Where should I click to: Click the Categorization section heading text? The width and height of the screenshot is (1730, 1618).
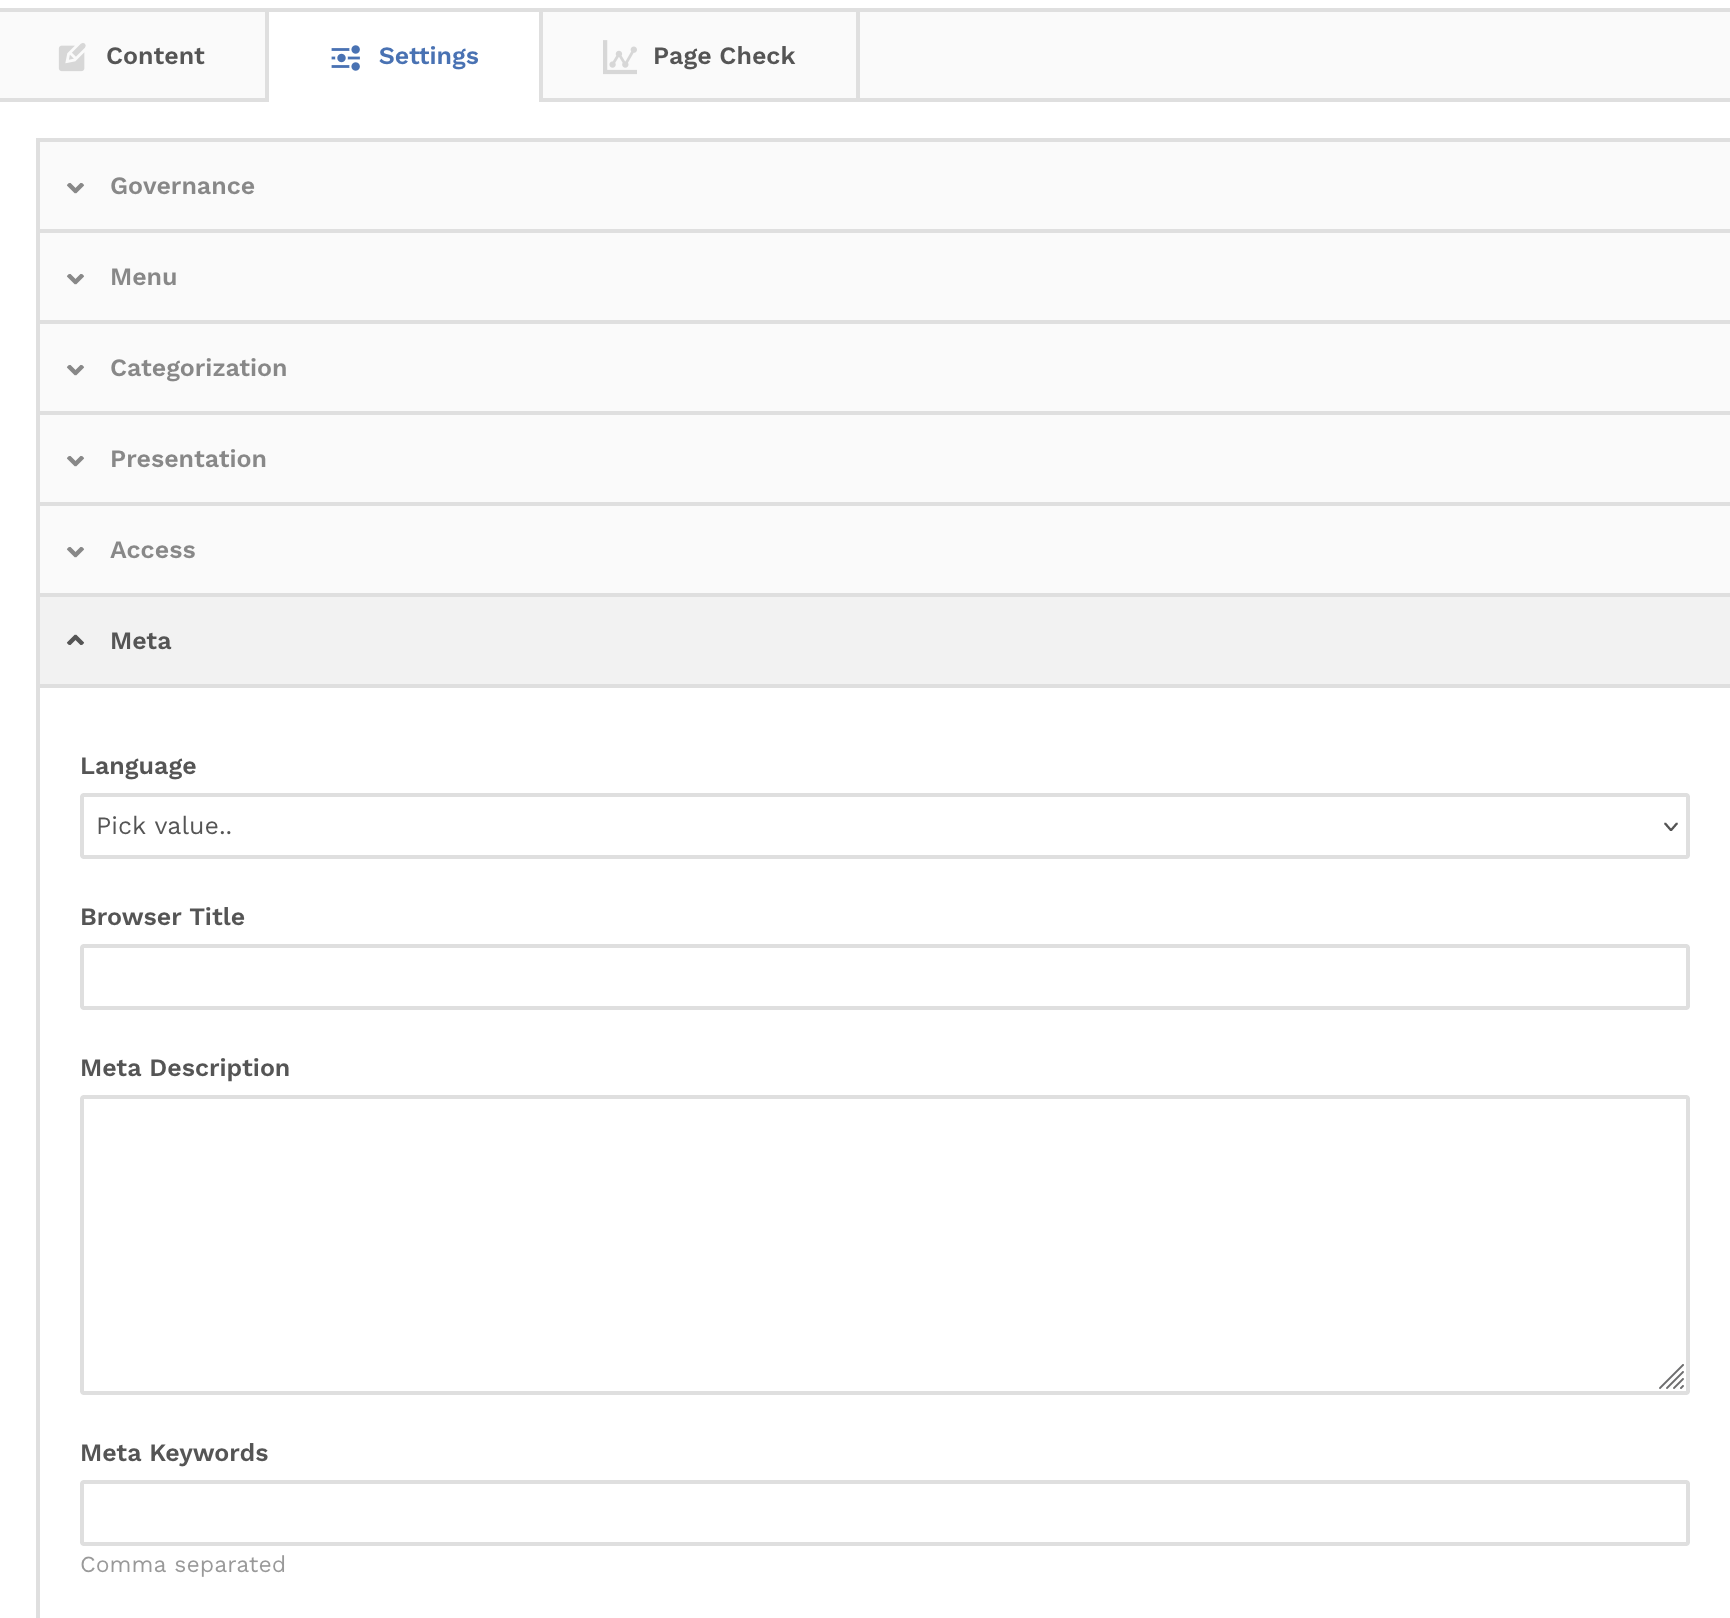point(198,368)
